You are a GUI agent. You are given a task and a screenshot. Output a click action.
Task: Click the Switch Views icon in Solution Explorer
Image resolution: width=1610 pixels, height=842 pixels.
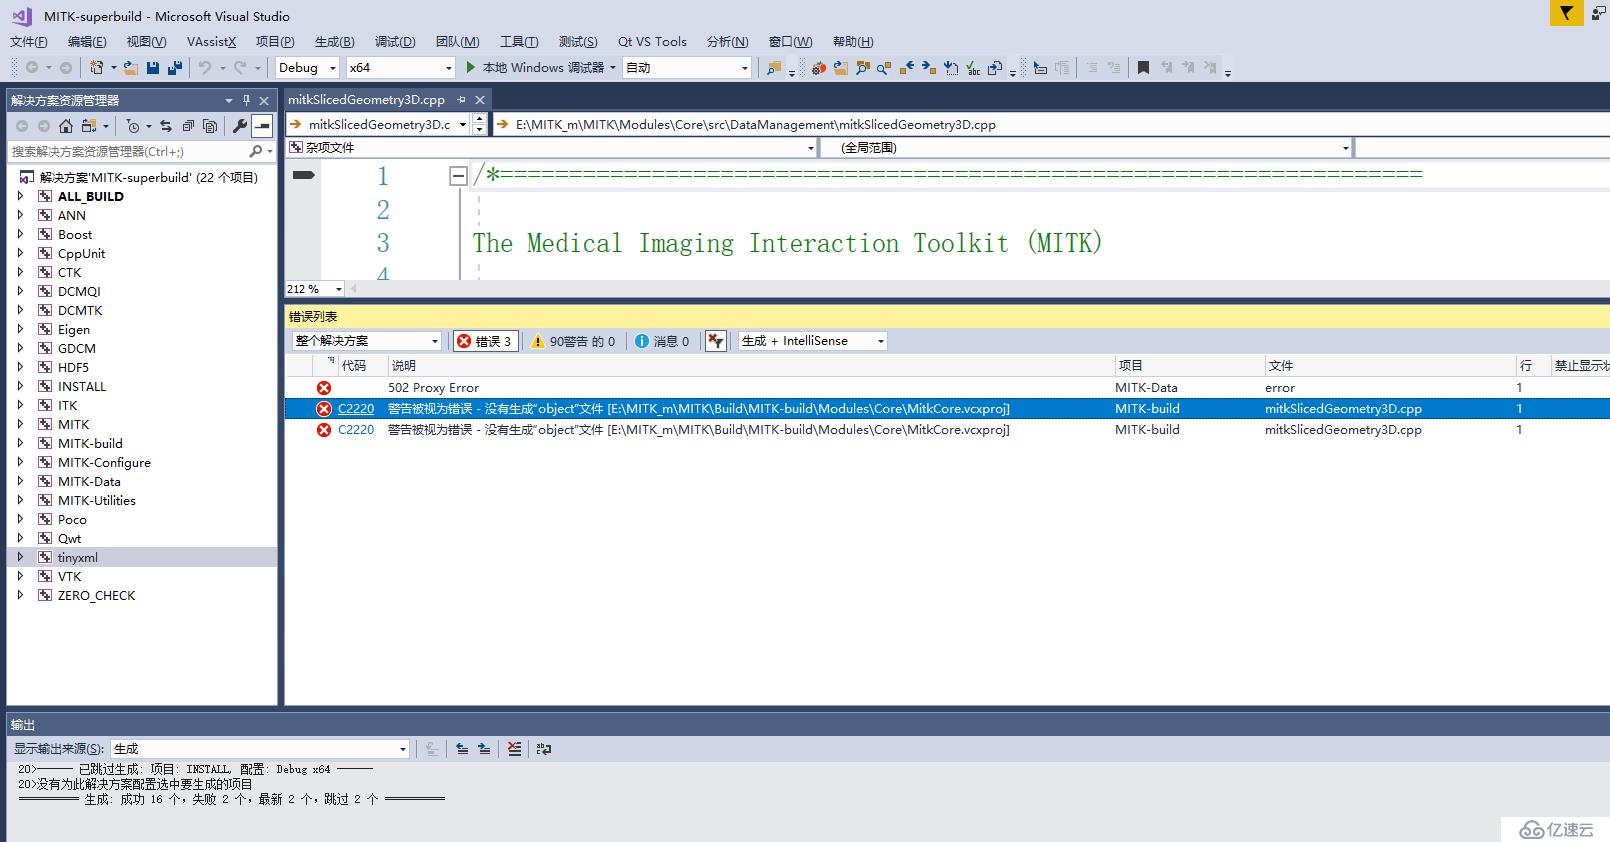[89, 126]
